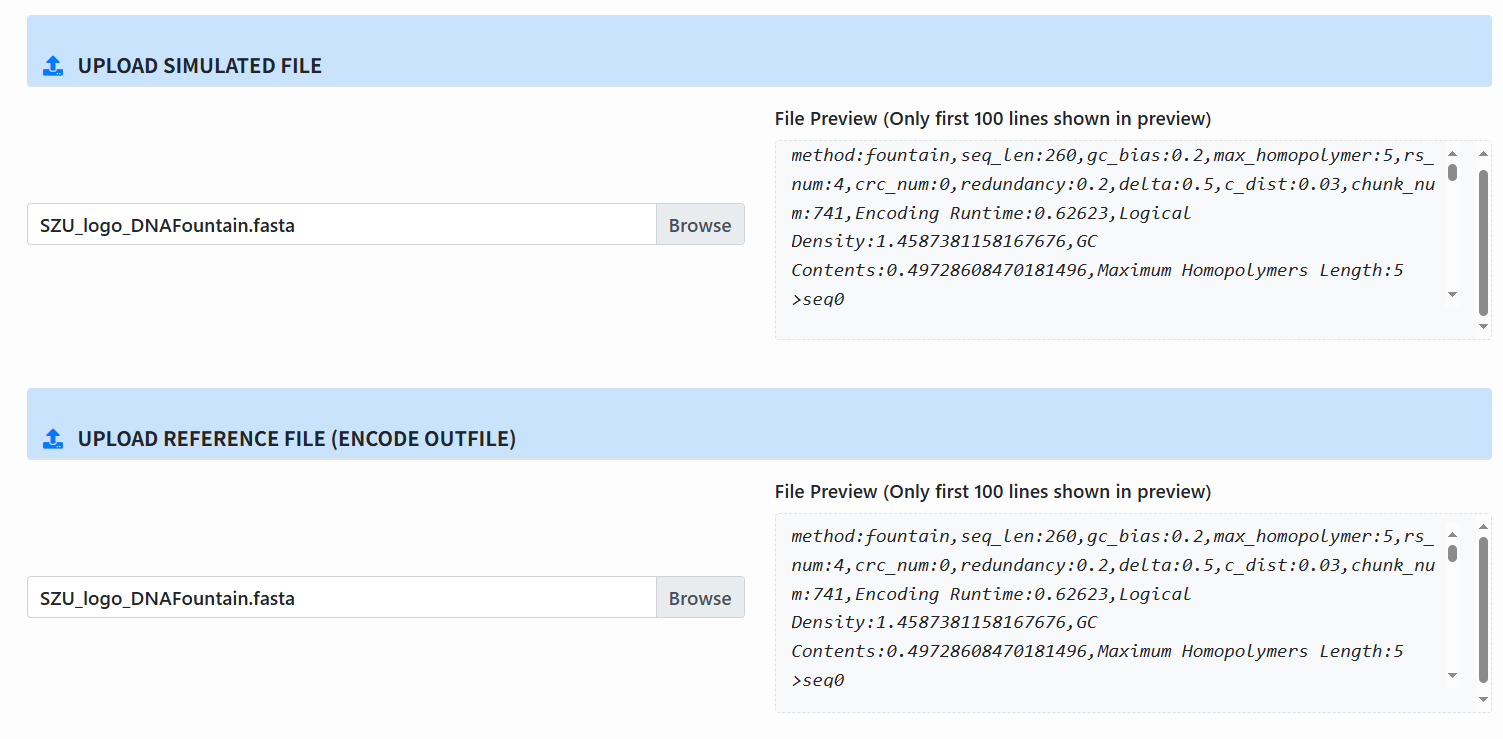Select the reference file name input field

[340, 597]
